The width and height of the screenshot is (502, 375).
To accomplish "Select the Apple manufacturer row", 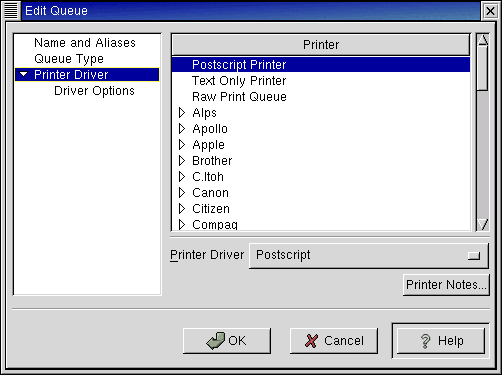I will point(321,145).
